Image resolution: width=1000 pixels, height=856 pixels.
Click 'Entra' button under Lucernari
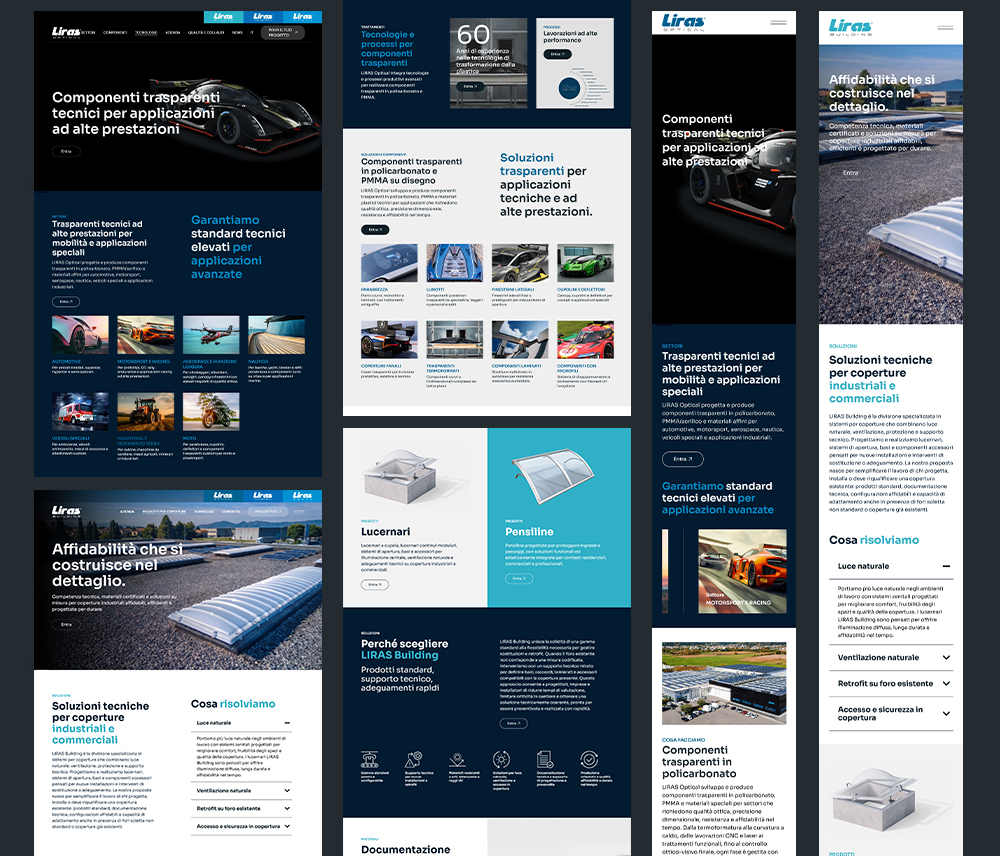374,584
